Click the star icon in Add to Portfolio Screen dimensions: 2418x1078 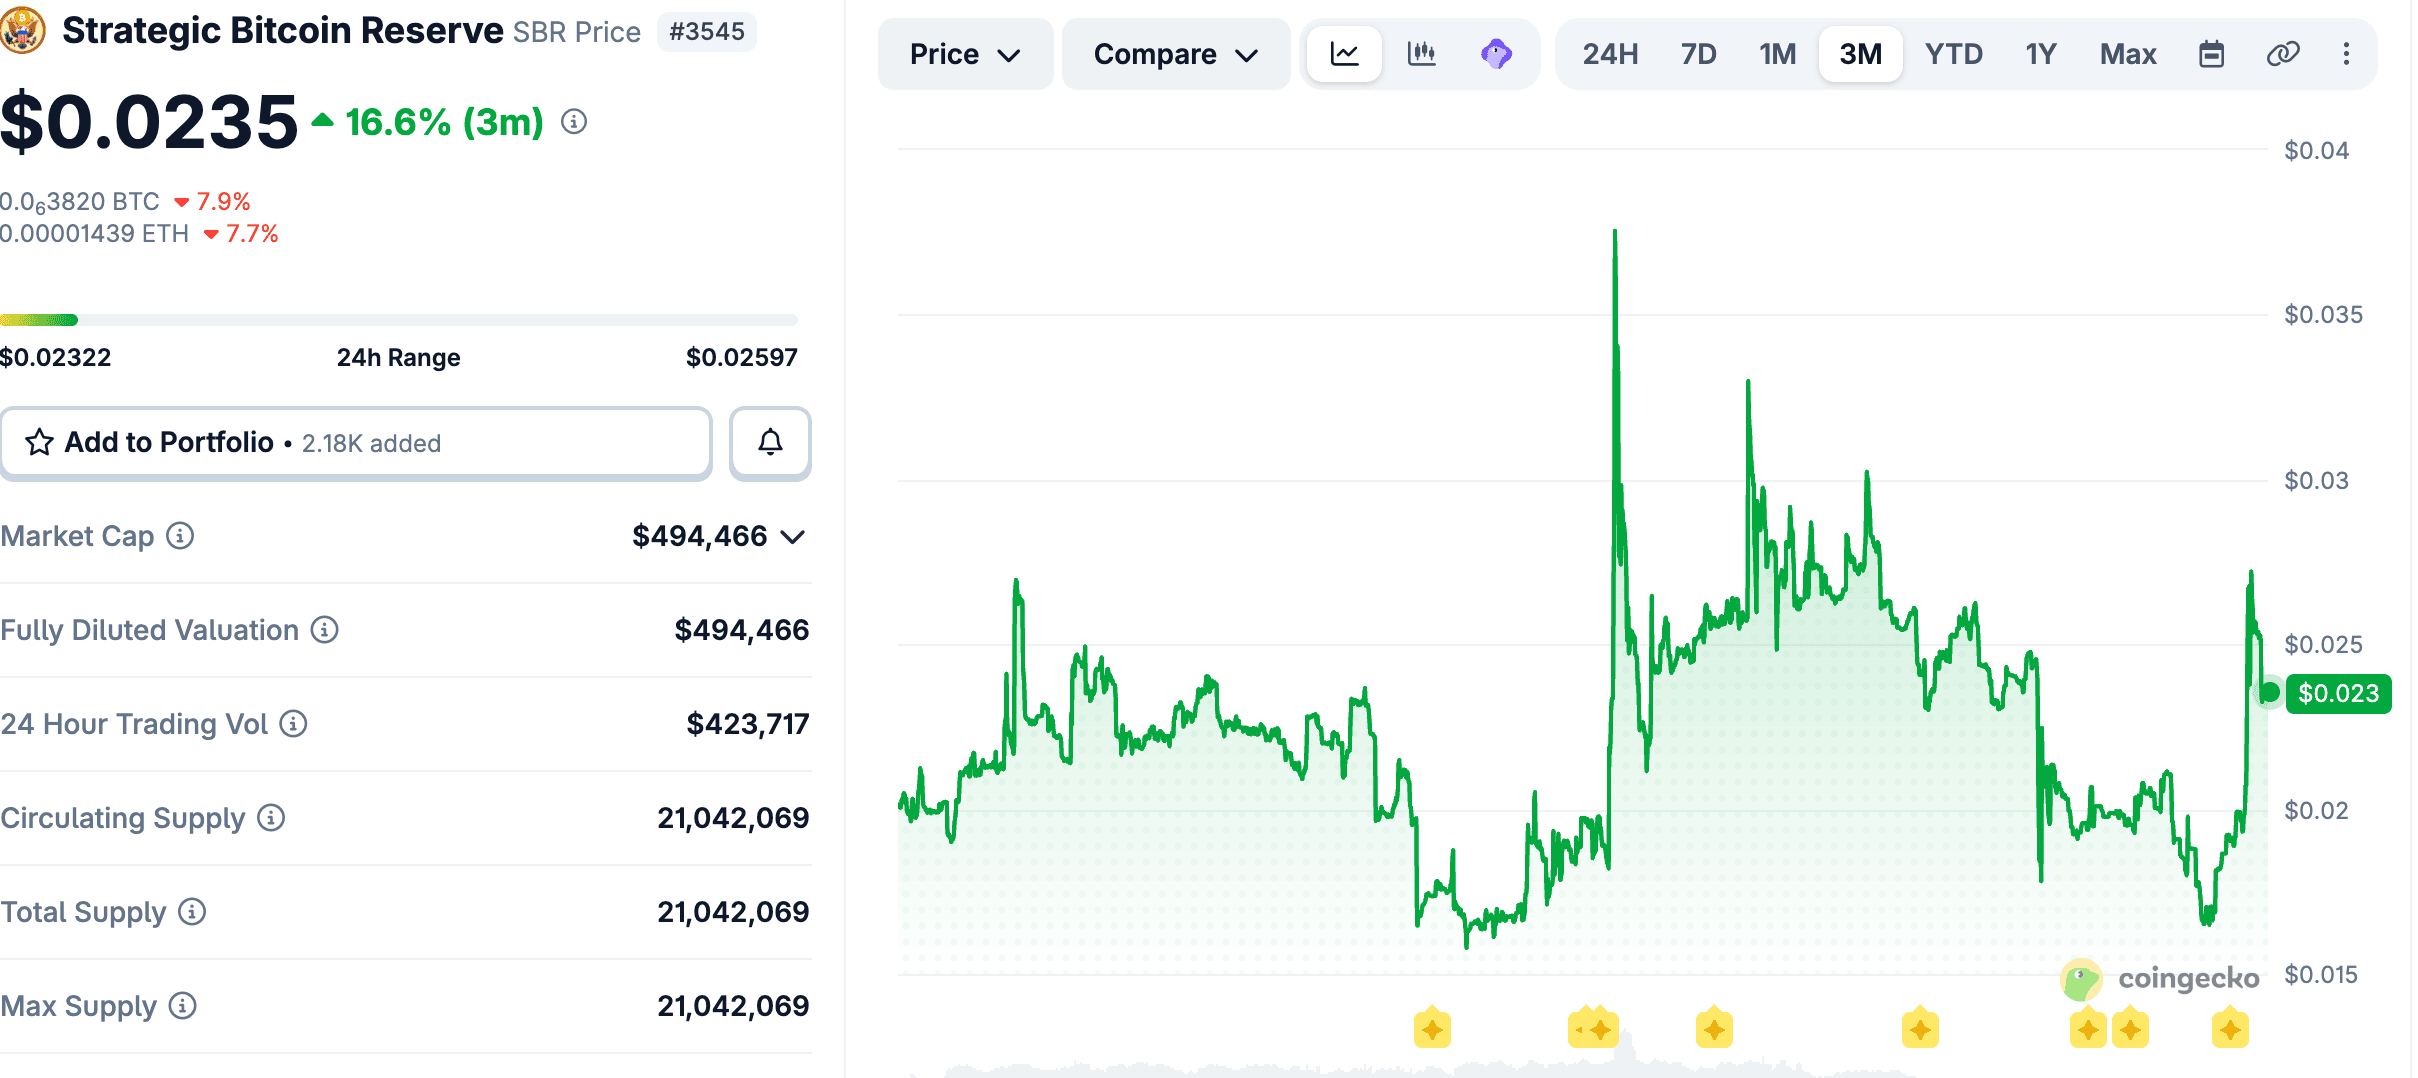click(x=39, y=442)
